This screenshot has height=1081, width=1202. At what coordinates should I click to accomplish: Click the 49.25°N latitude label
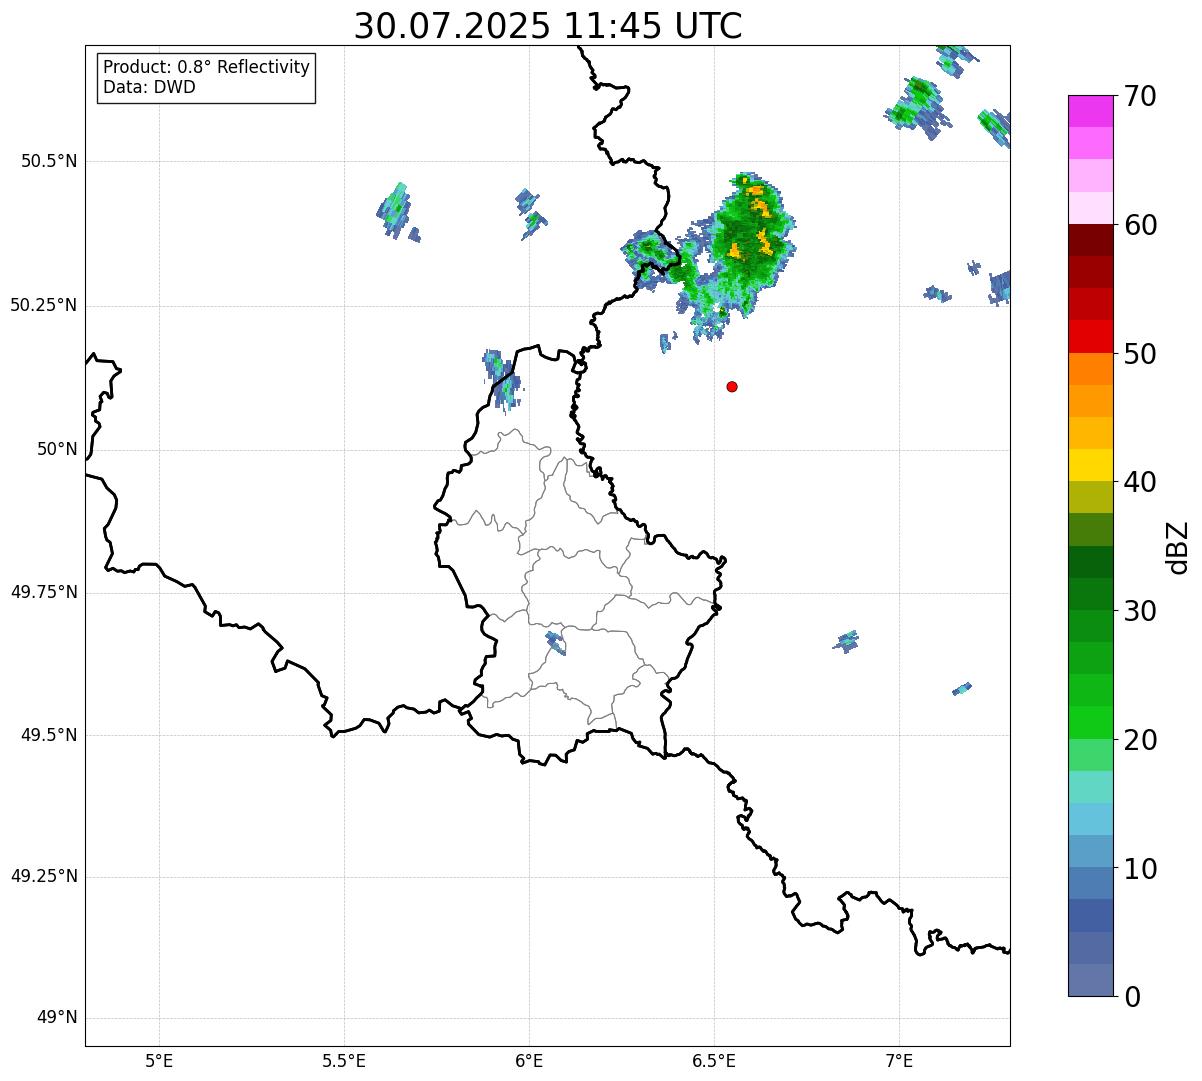pos(45,876)
